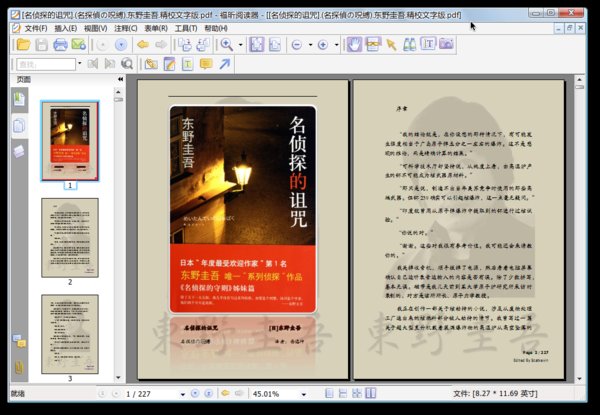Click the arrow annotation tool

click(x=224, y=64)
